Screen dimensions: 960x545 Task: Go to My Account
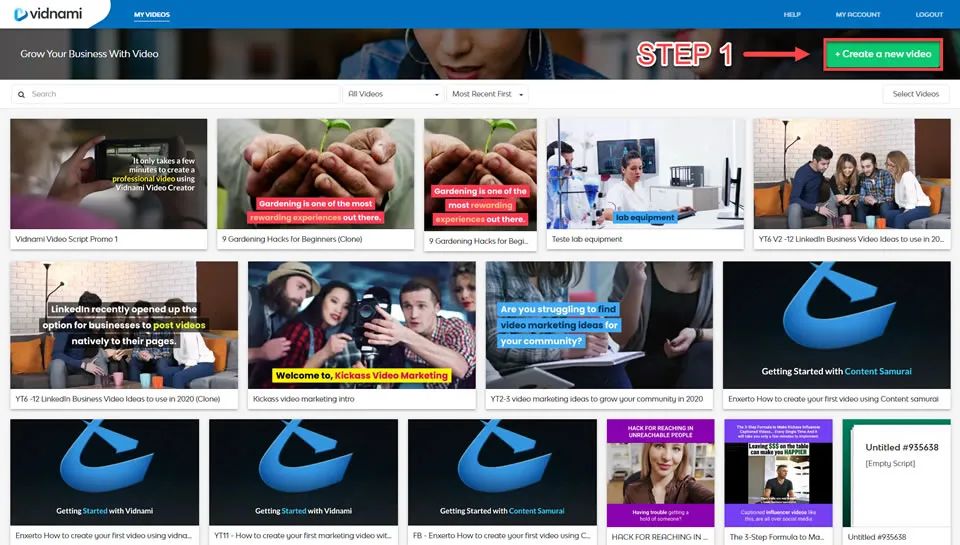[858, 14]
